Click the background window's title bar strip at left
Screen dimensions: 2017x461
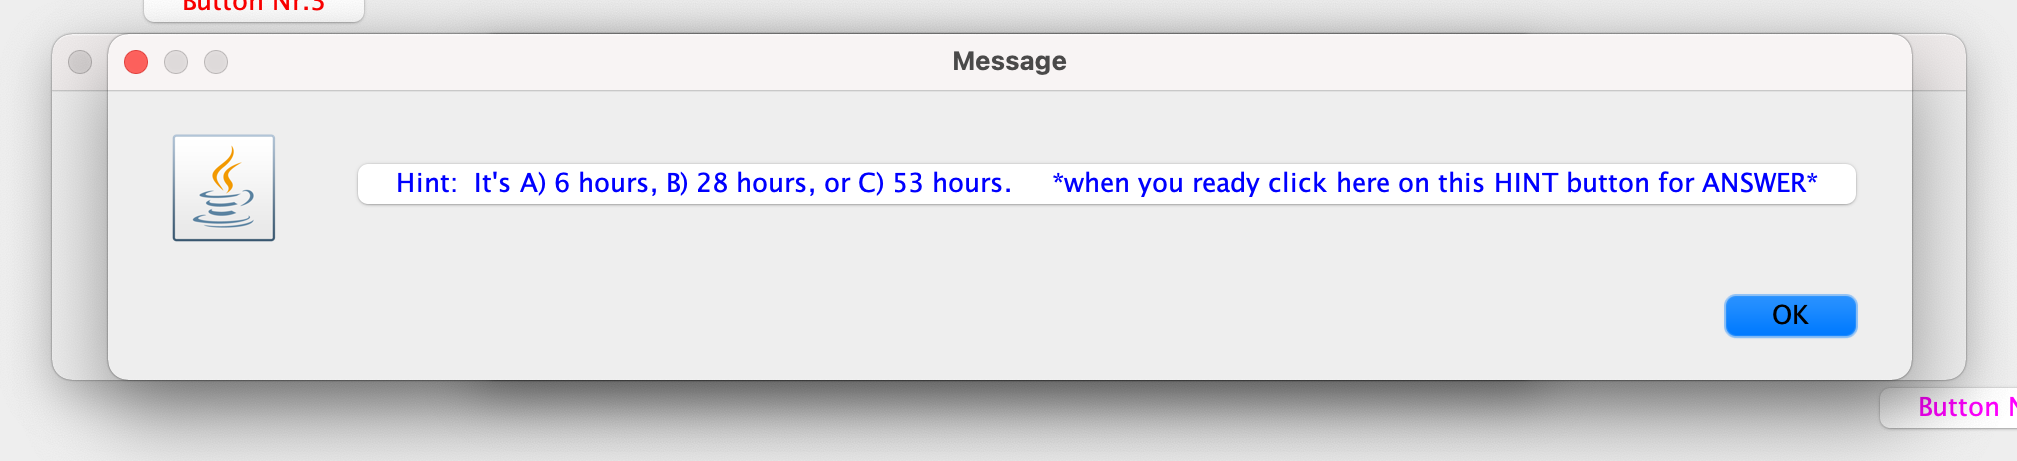pos(80,62)
